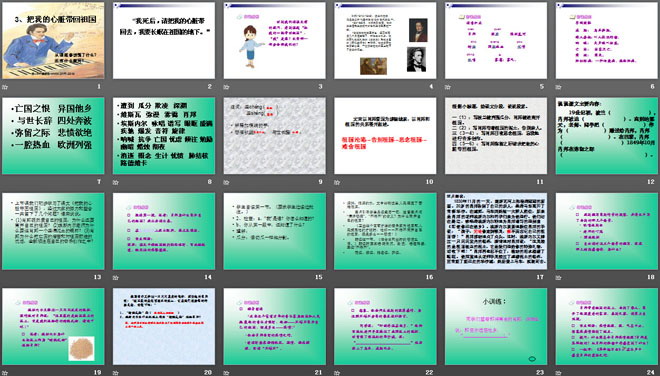Click the animation star under slide 14
Screen dimensions: 660x376
[116, 277]
